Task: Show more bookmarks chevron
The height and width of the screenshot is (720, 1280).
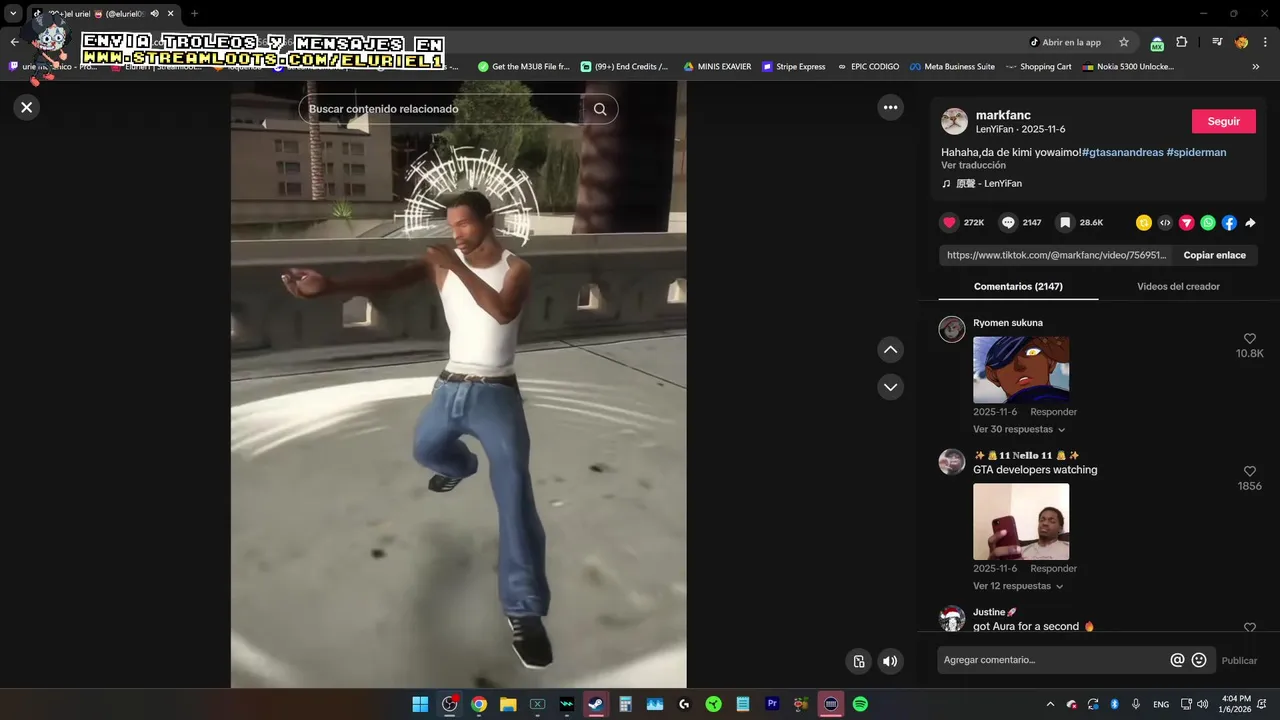Action: coord(1255,67)
